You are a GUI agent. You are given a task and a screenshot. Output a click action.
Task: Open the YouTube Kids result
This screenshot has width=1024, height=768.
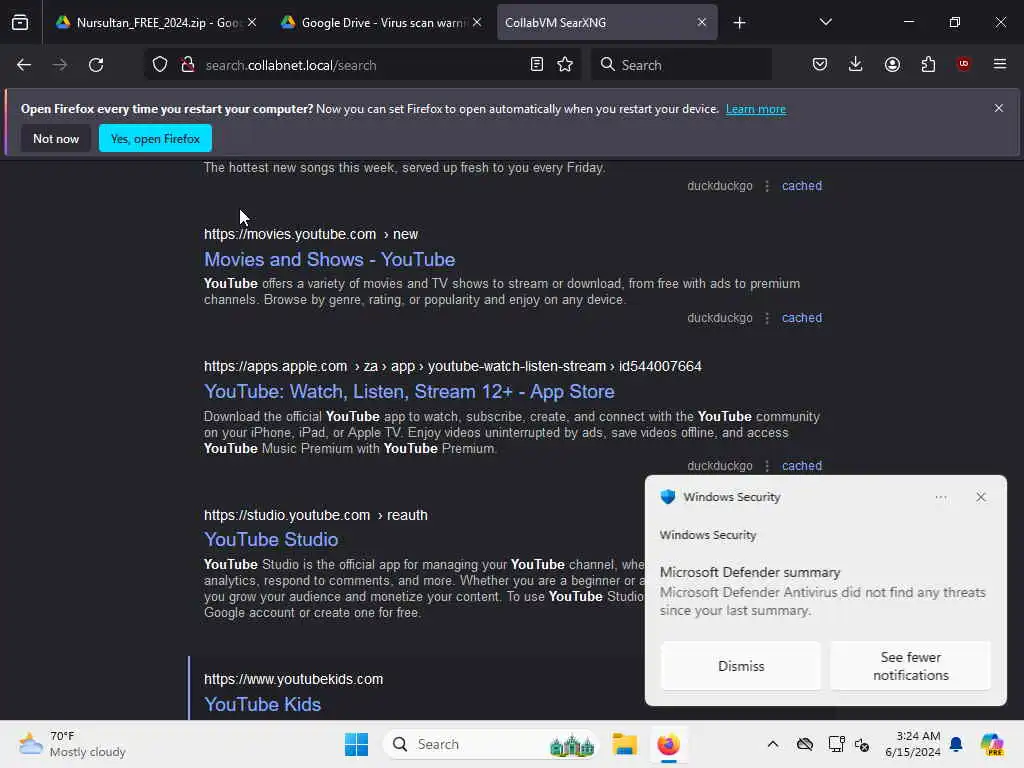pos(263,704)
